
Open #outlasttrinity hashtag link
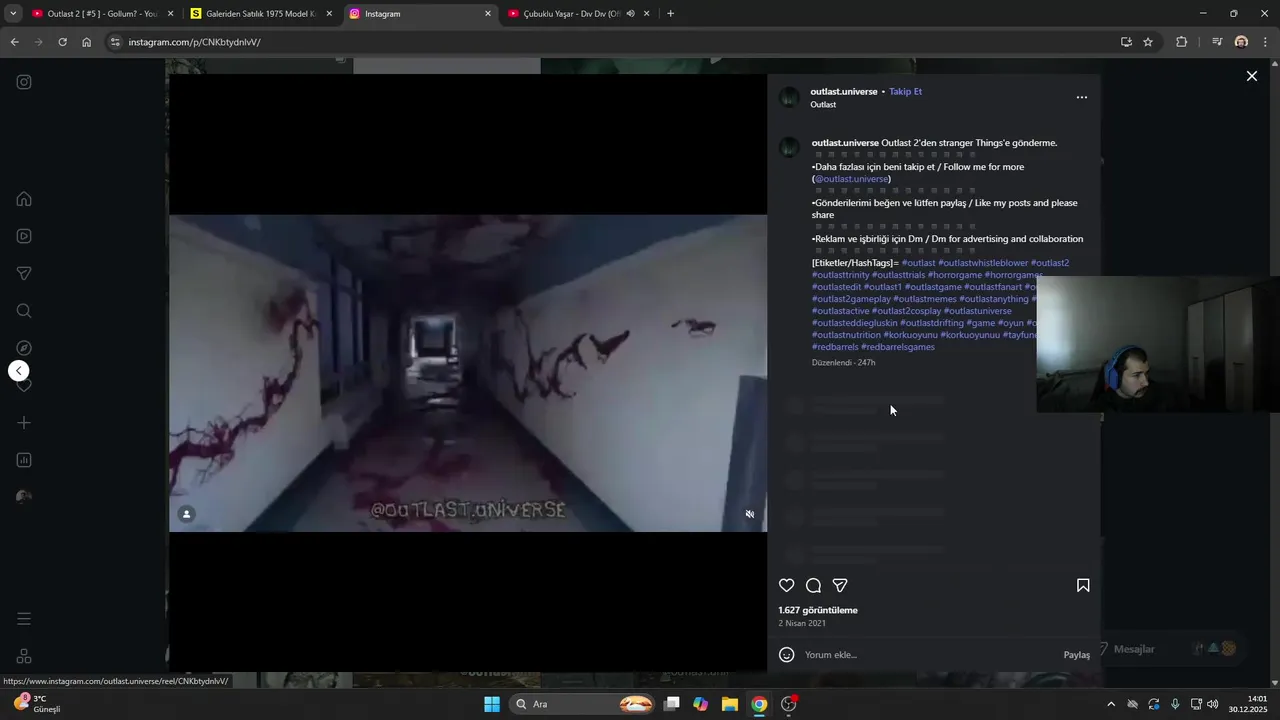click(x=841, y=275)
